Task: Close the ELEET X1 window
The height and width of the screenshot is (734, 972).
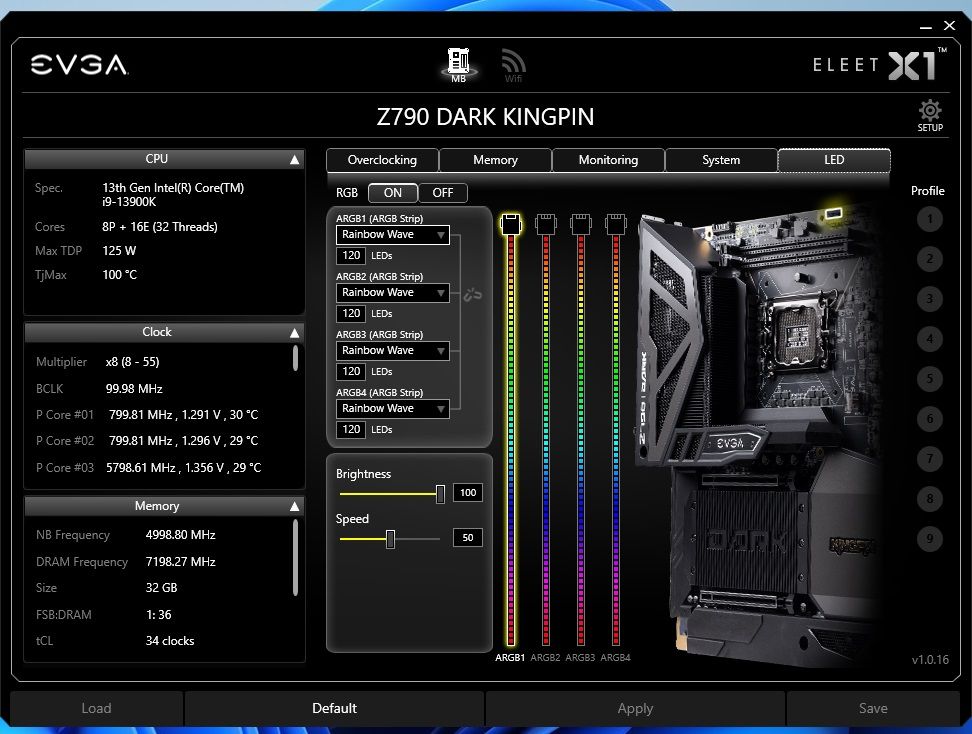Action: 949,25
